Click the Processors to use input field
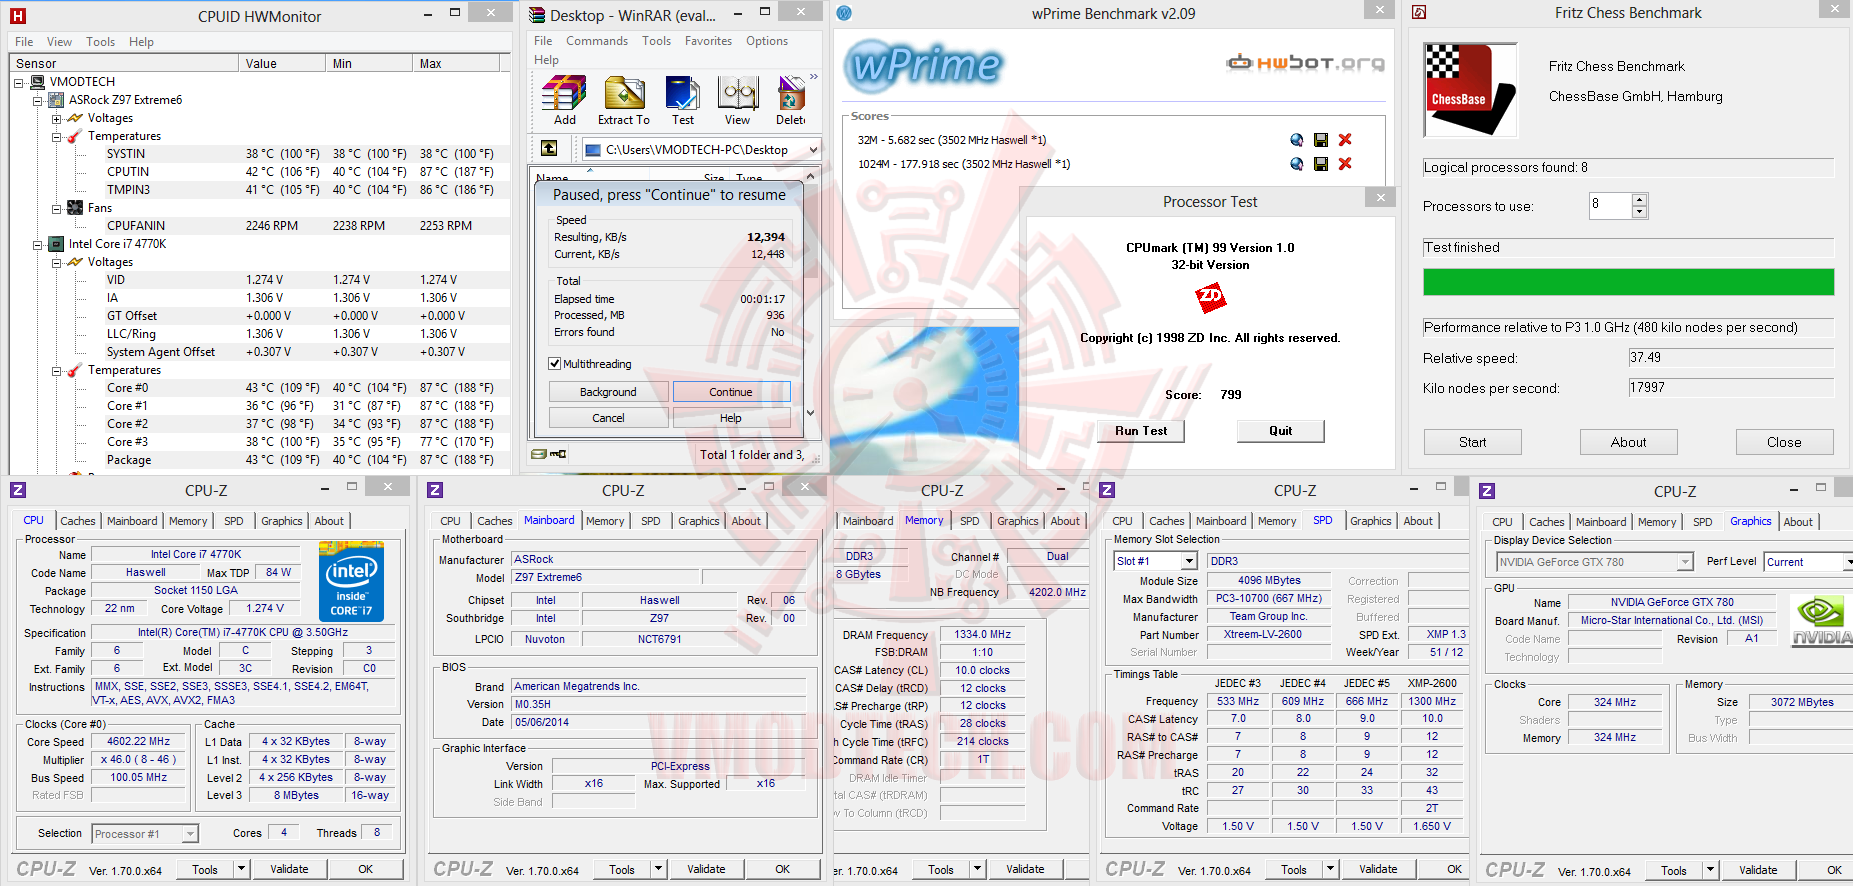The width and height of the screenshot is (1853, 886). point(1610,205)
